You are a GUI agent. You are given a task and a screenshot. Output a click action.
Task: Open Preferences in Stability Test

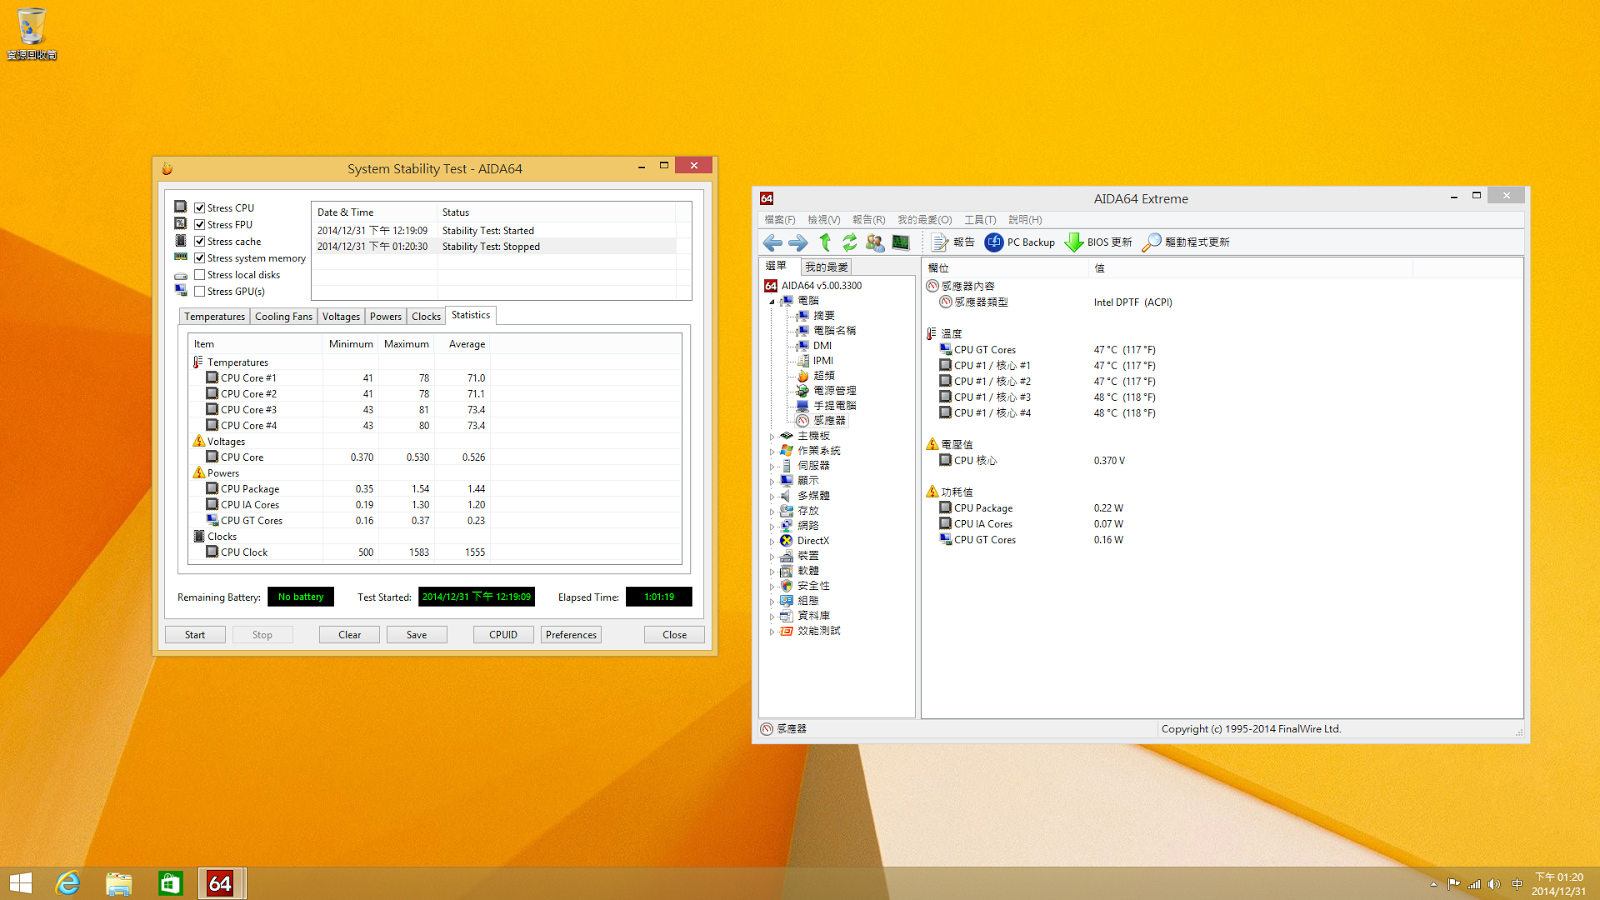click(x=571, y=635)
